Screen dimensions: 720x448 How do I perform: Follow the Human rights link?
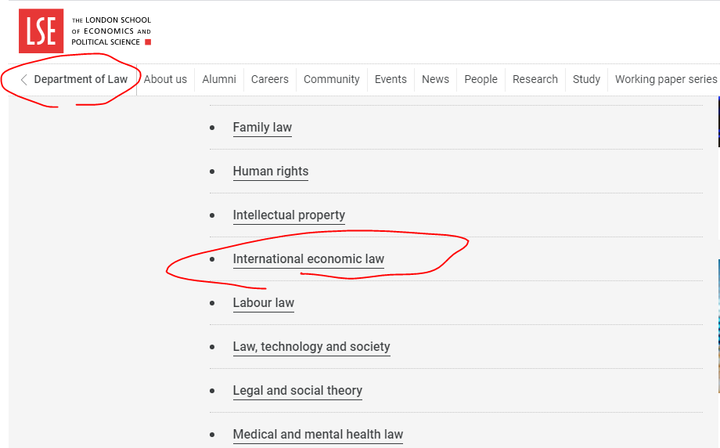coord(270,171)
